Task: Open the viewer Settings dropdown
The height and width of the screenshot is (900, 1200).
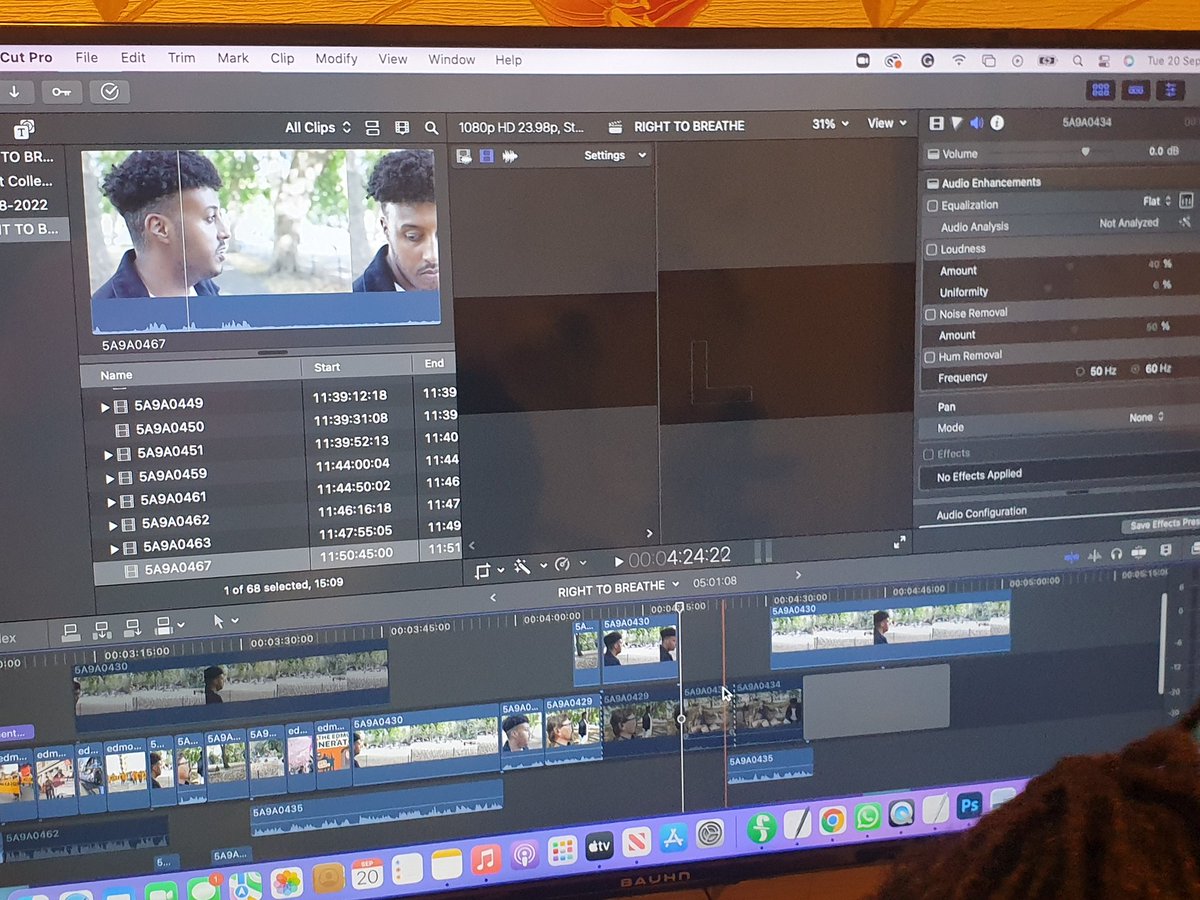Action: 615,156
